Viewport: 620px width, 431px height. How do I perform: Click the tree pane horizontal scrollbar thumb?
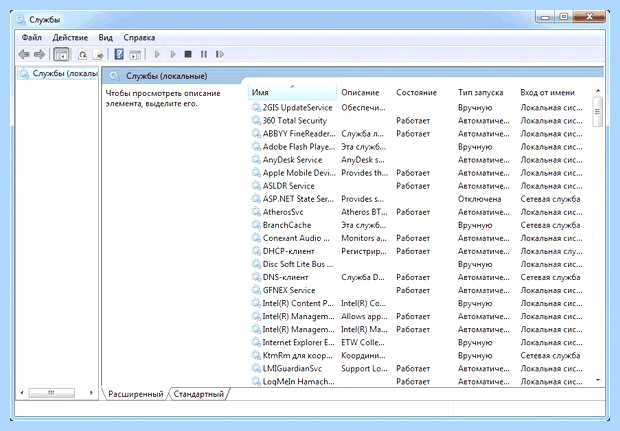coord(52,393)
